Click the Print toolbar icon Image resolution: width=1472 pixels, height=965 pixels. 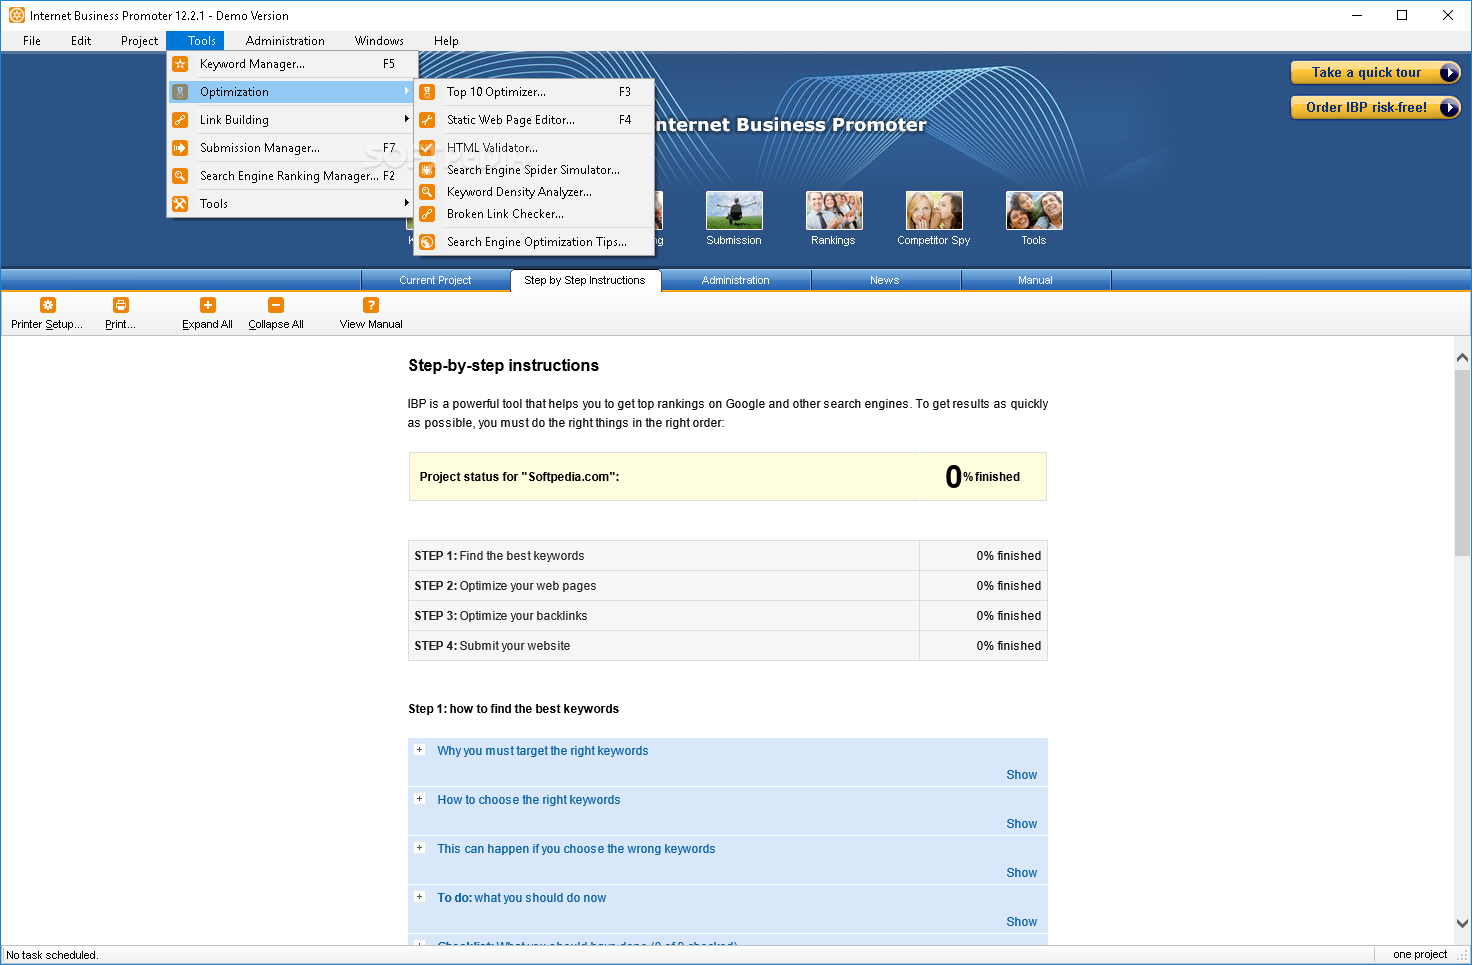point(121,305)
